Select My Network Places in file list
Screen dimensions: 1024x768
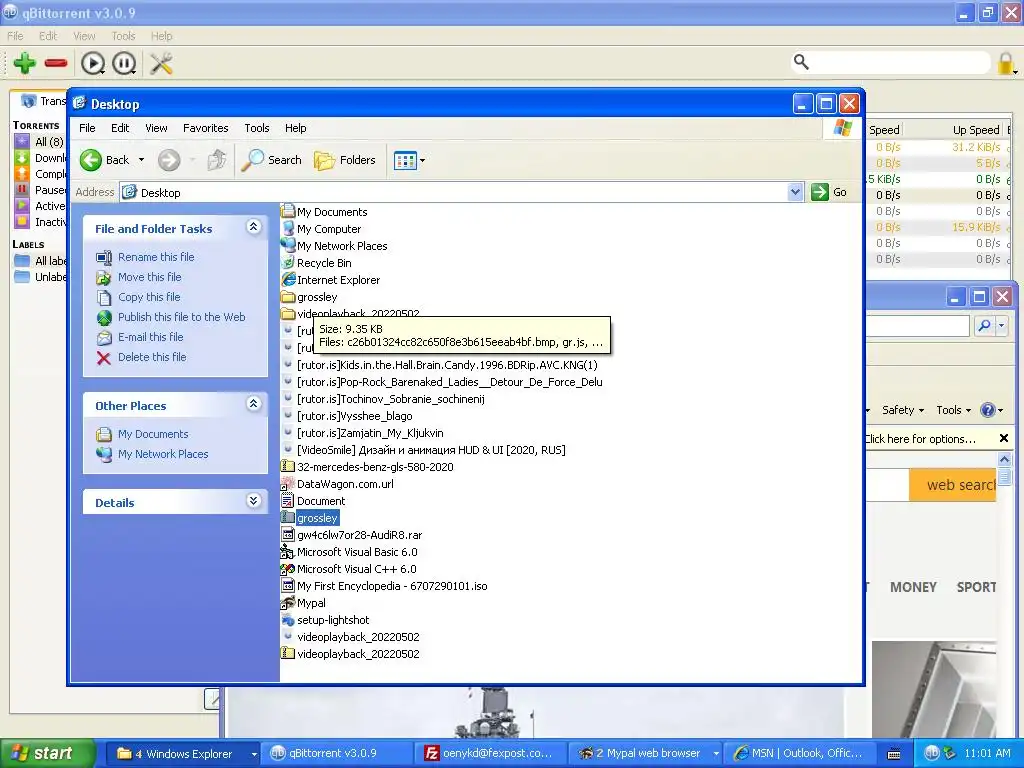click(x=335, y=246)
